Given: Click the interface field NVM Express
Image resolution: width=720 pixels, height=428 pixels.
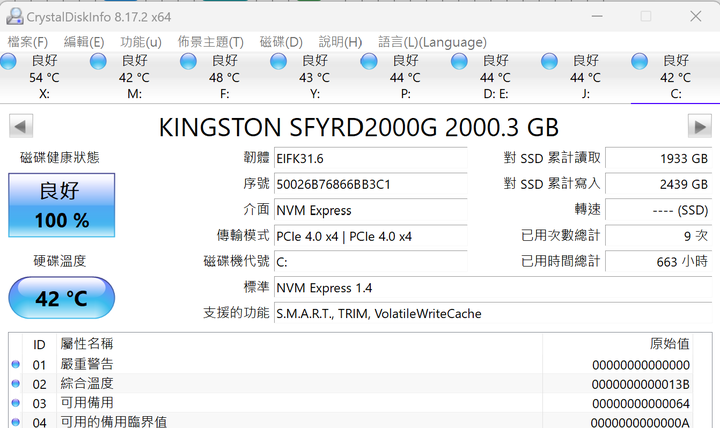Looking at the screenshot, I should tap(371, 210).
